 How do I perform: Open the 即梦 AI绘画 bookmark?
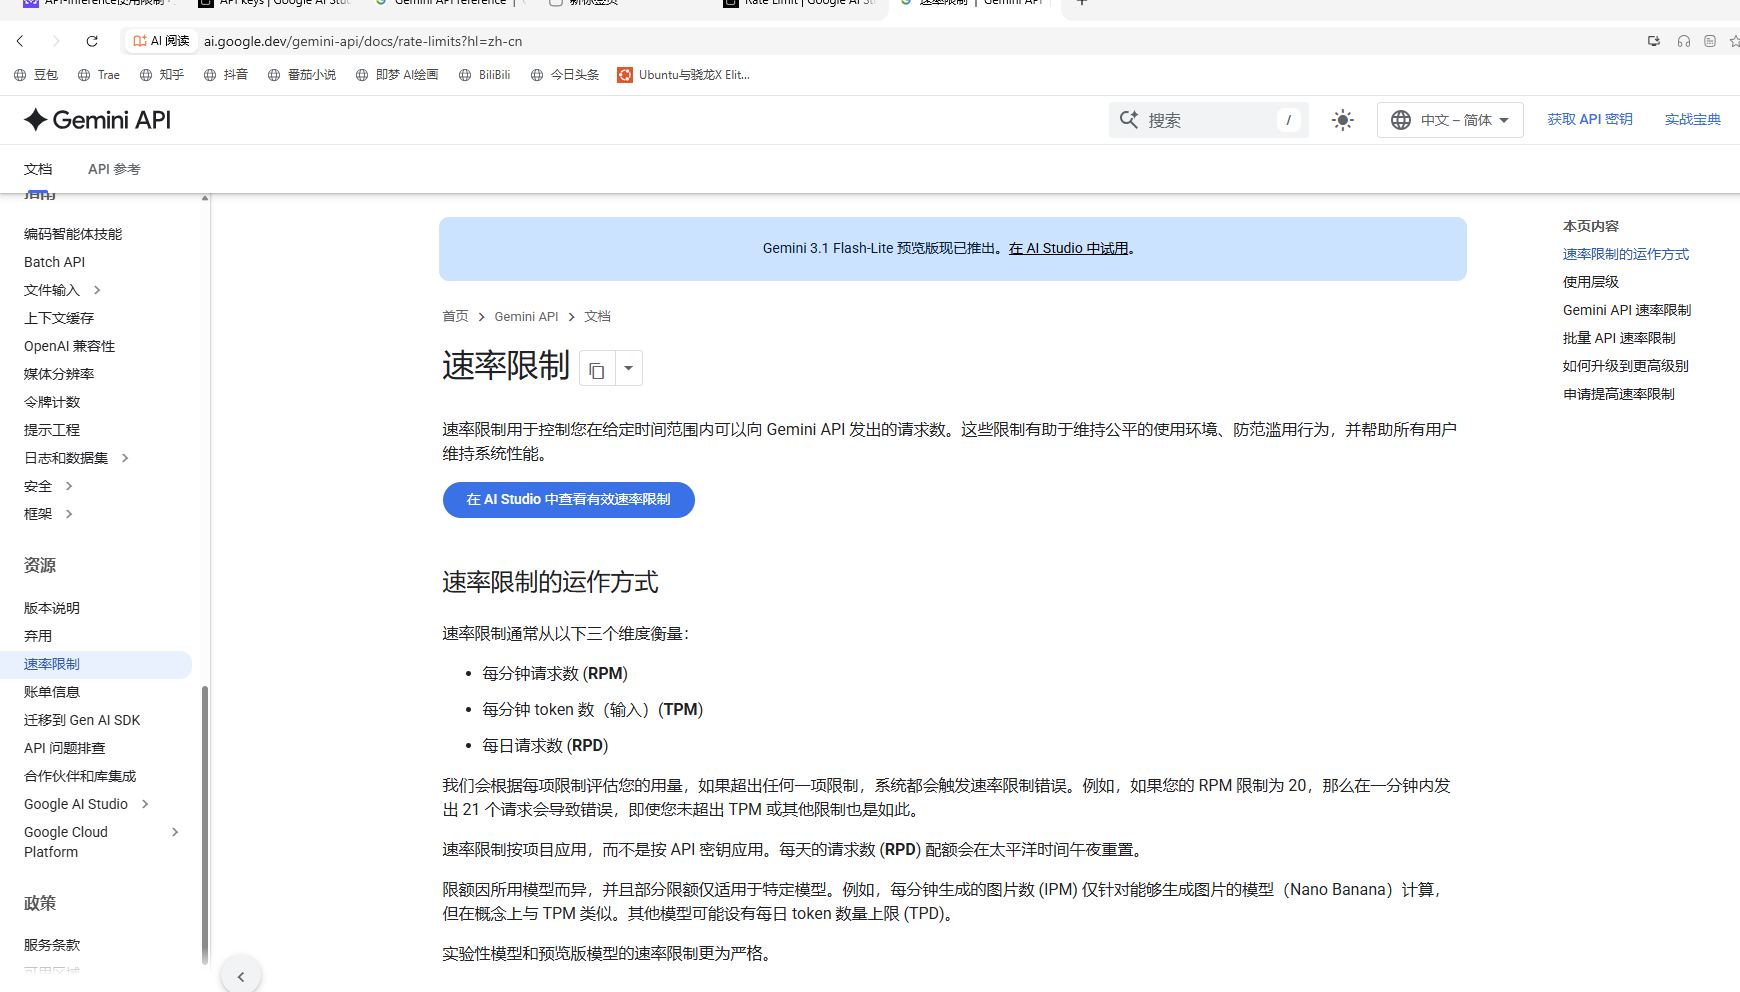397,75
